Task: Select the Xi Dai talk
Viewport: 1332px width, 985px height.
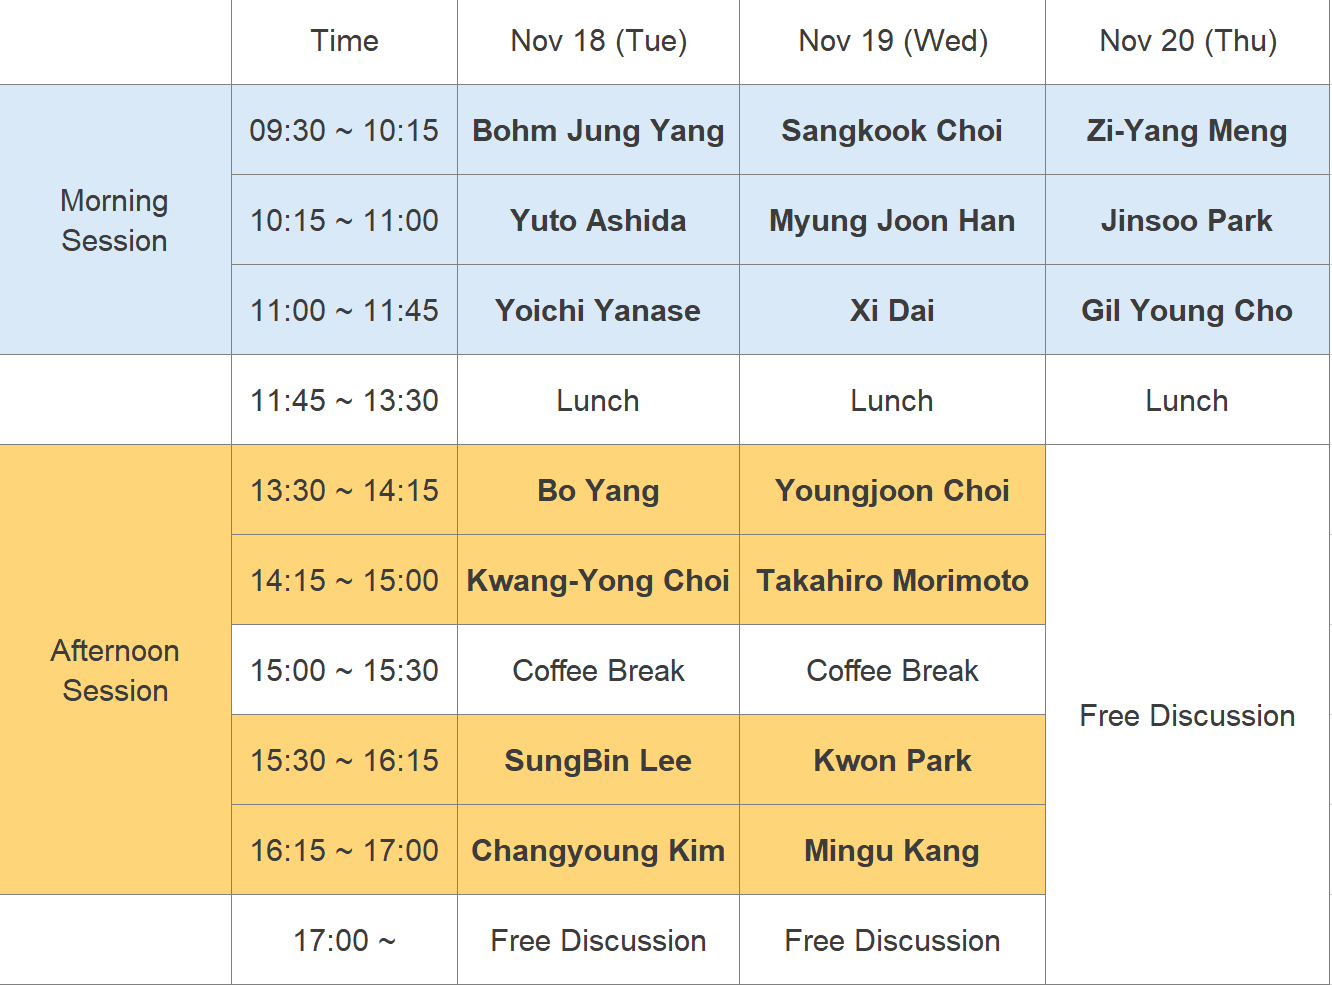Action: coord(892,311)
